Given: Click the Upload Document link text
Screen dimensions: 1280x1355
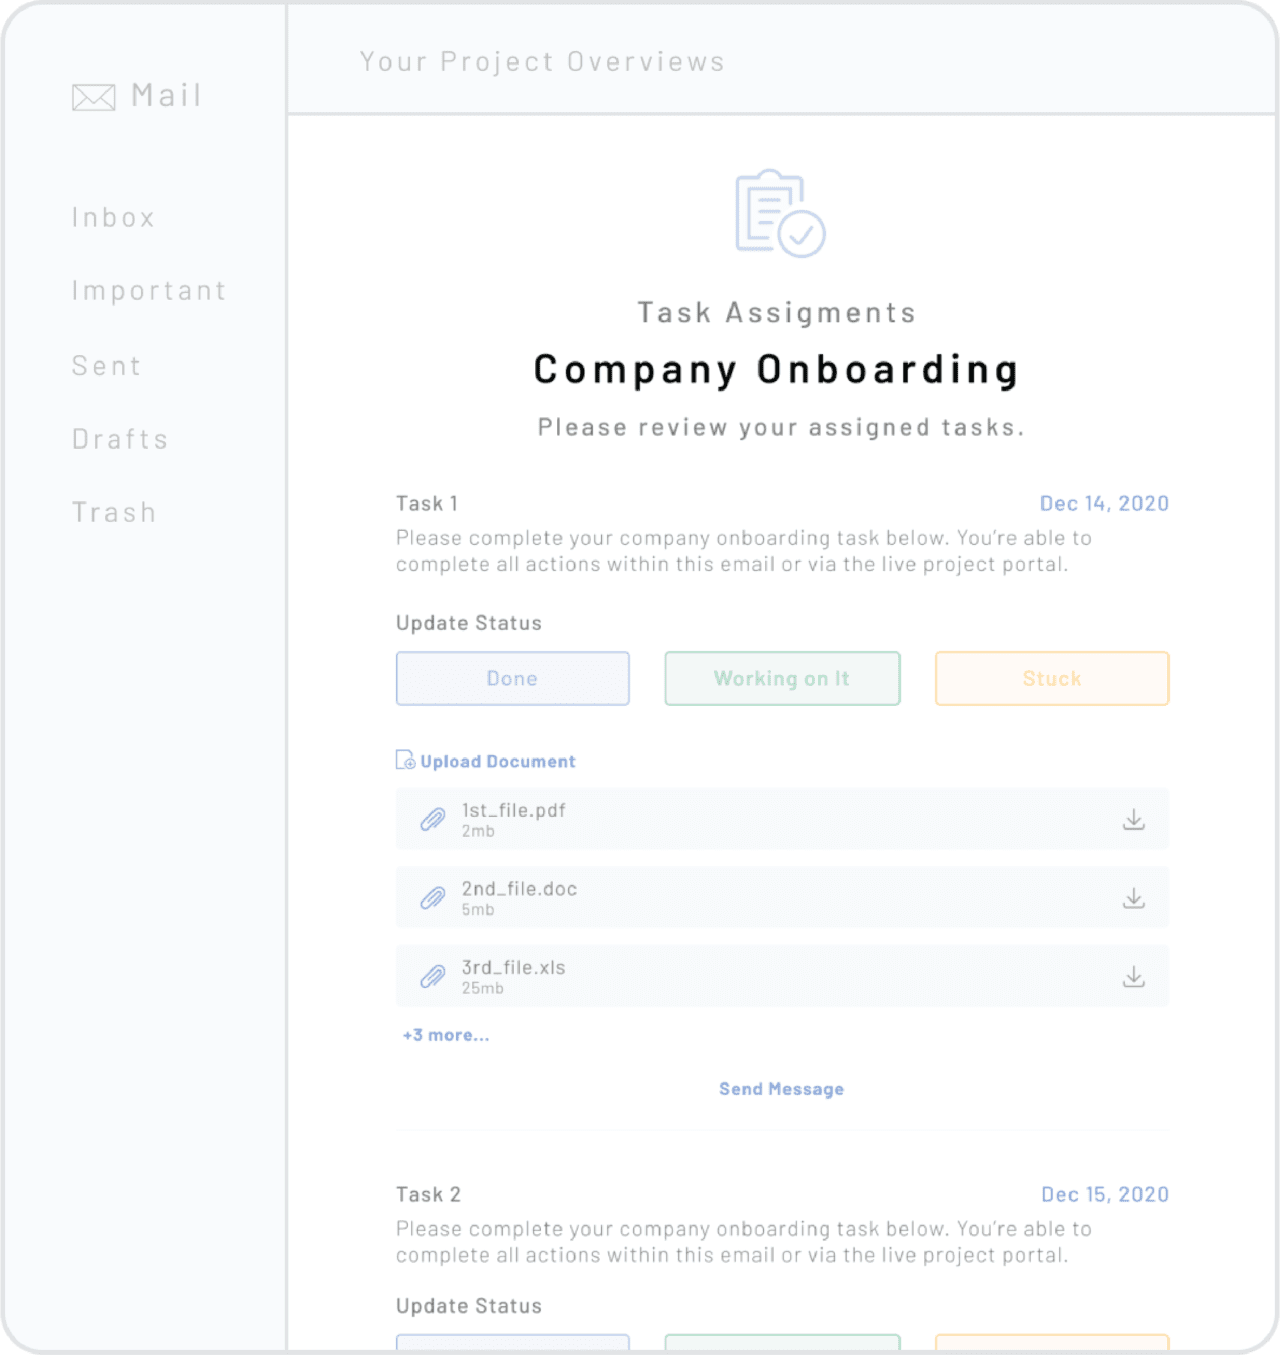Looking at the screenshot, I should (x=497, y=761).
